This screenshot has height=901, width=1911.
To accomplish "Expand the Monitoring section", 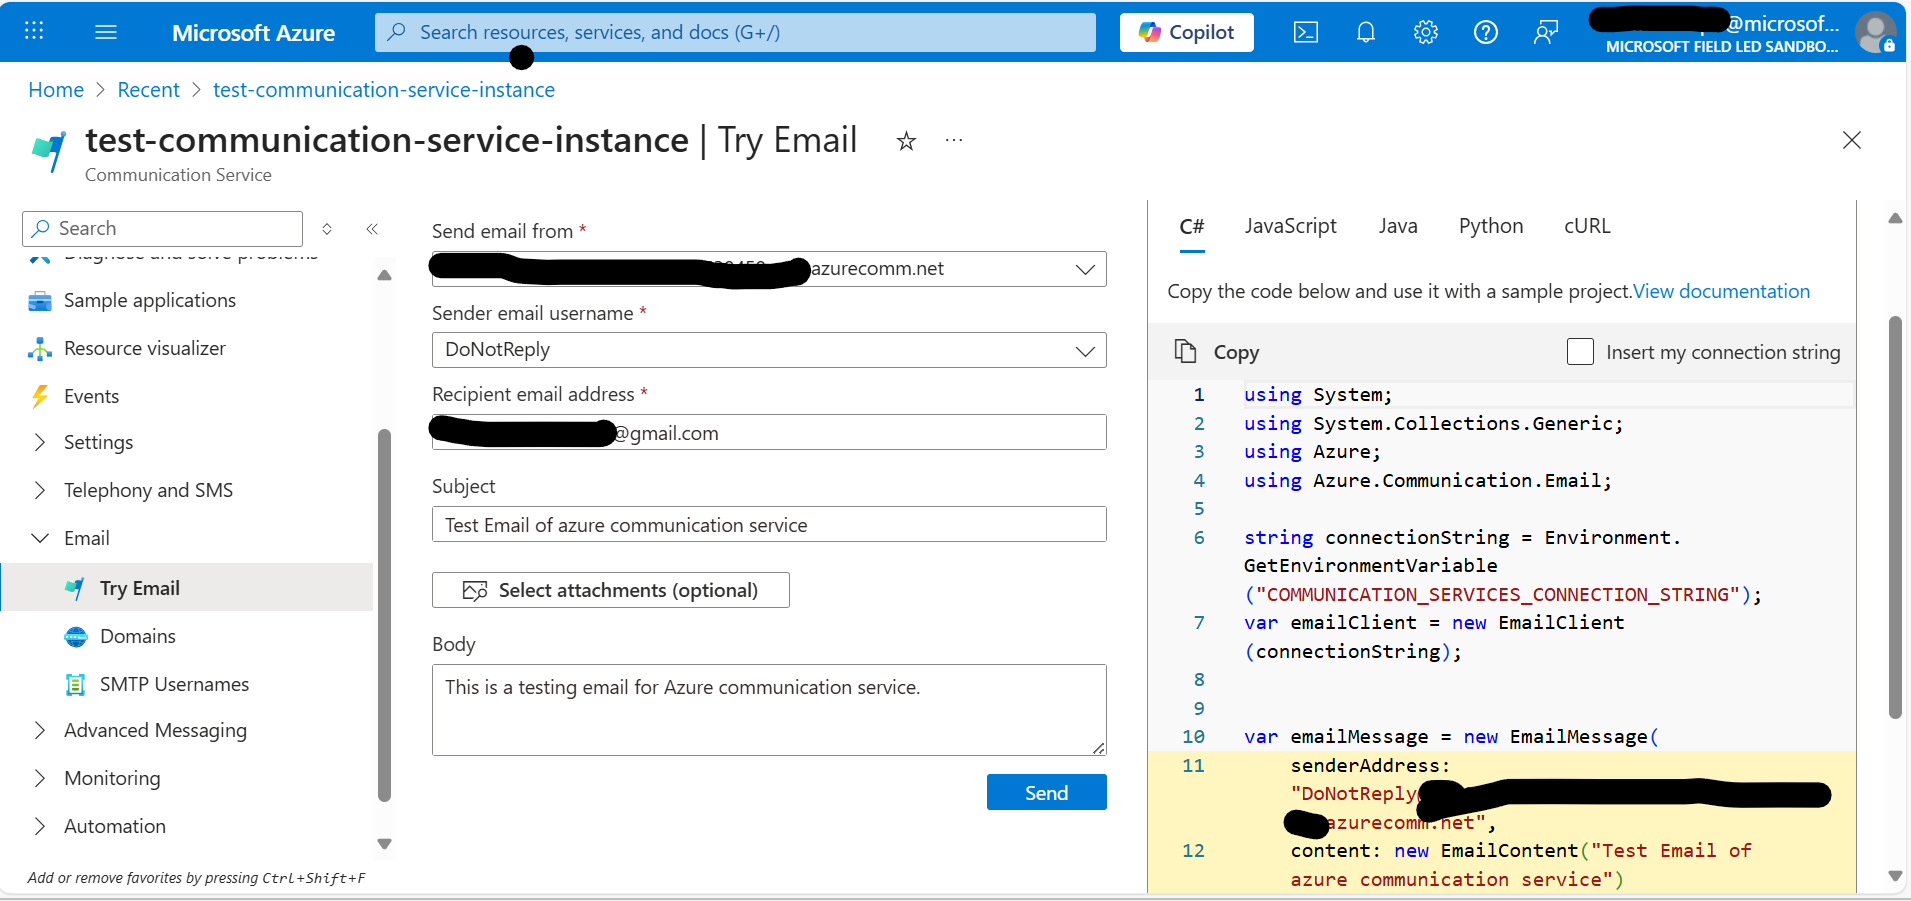I will click(x=112, y=778).
